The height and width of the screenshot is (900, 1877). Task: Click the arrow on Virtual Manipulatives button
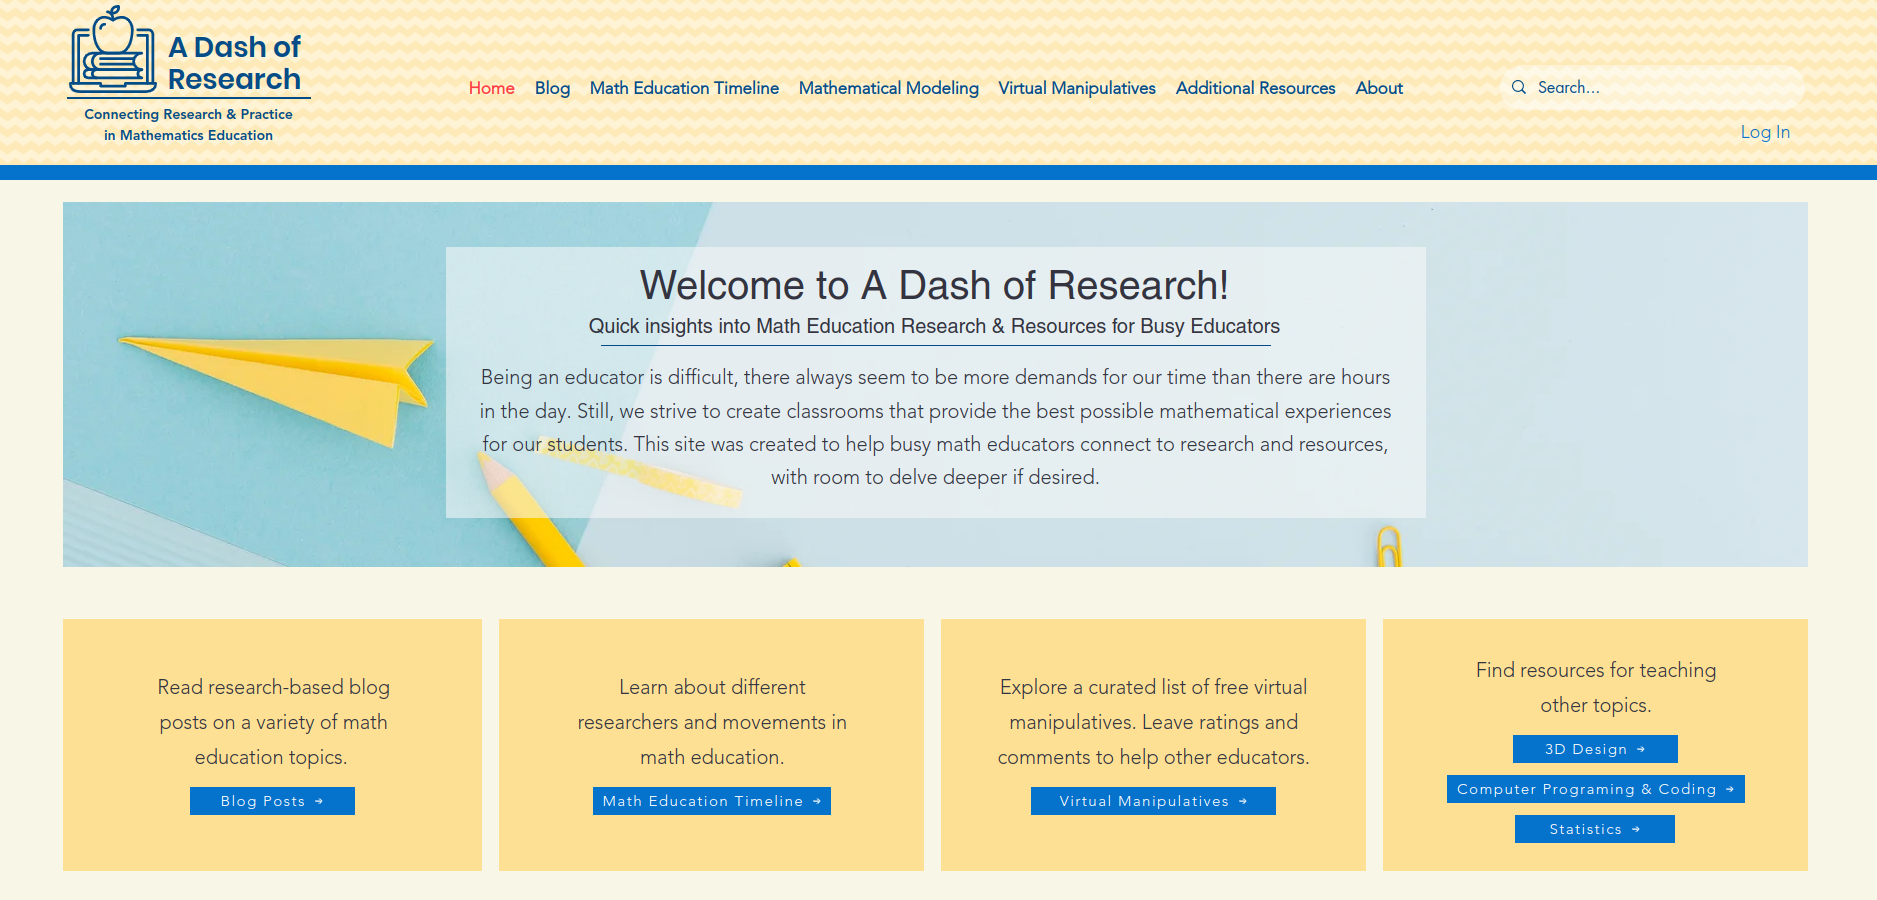point(1243,800)
